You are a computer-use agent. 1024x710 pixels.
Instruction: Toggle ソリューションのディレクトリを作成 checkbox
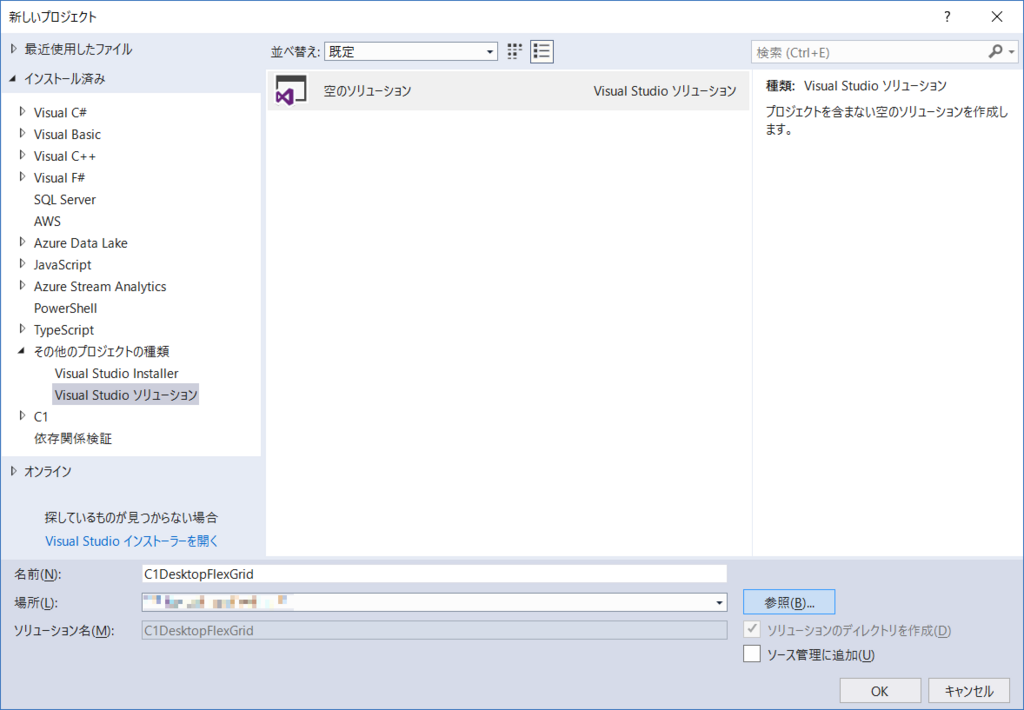(x=752, y=630)
